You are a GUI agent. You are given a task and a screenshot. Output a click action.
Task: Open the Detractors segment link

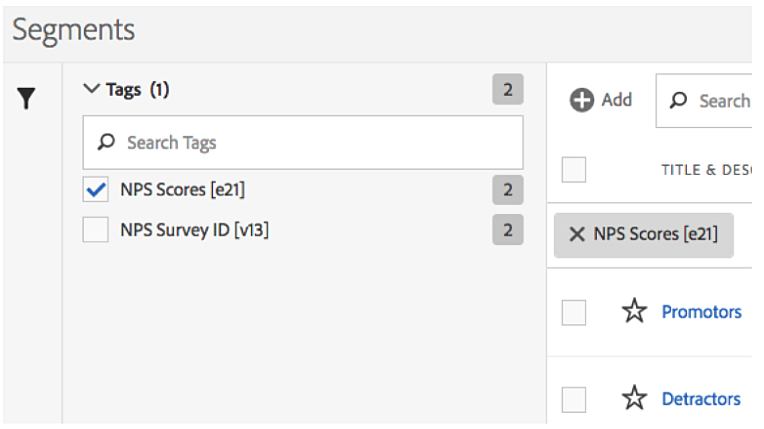(701, 399)
